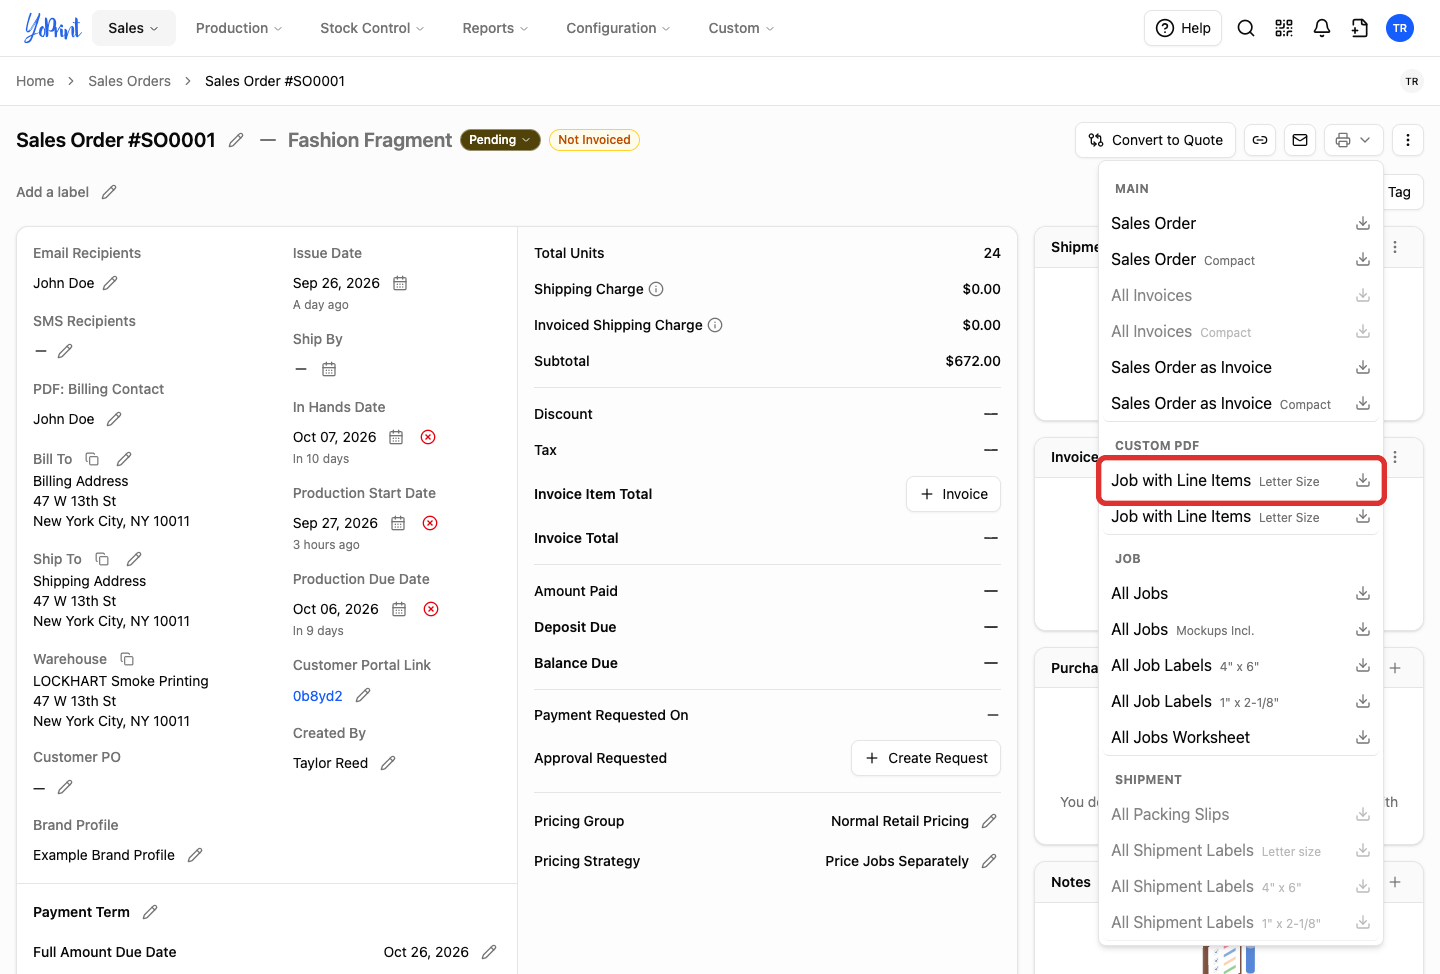This screenshot has height=974, width=1440.
Task: Open Issue Date calendar picker
Action: click(x=400, y=283)
